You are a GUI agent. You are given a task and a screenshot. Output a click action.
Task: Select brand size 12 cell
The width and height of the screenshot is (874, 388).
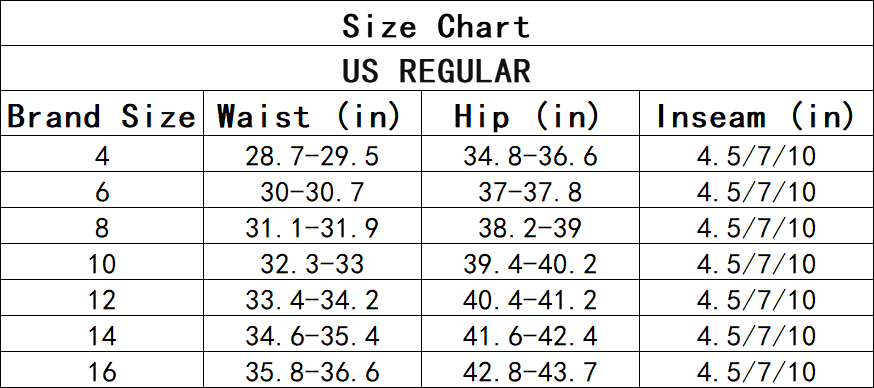[102, 299]
